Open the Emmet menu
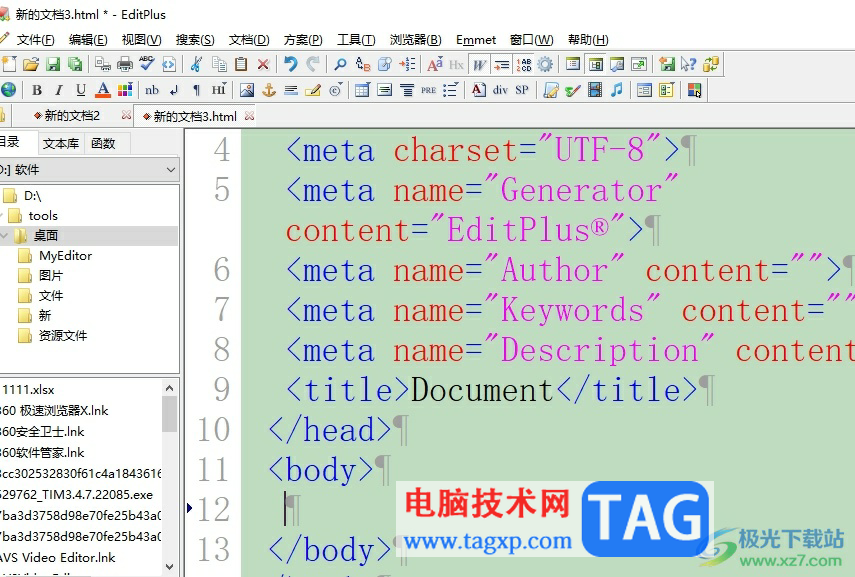Viewport: 855px width, 577px height. (476, 40)
